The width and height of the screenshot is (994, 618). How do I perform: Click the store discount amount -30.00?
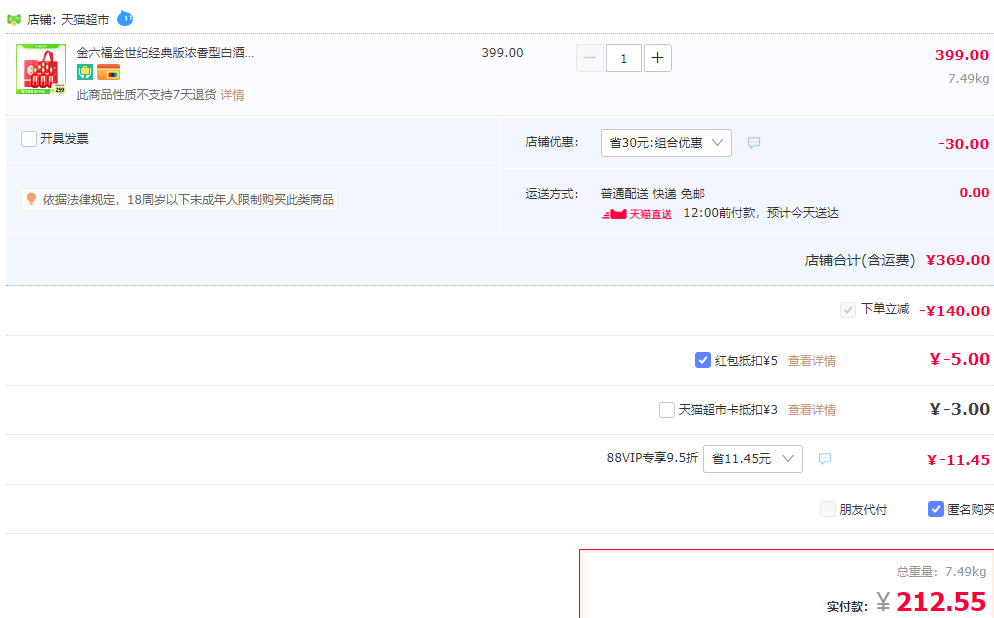(x=964, y=144)
